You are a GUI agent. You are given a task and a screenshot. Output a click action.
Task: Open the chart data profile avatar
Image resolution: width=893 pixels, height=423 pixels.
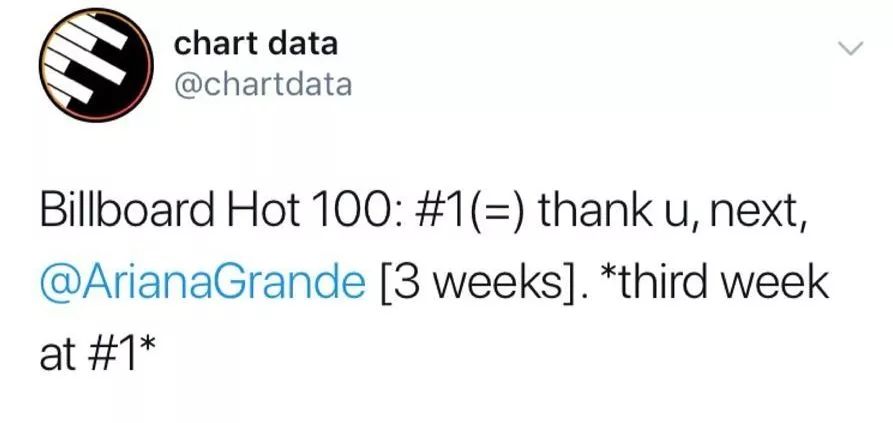(96, 65)
